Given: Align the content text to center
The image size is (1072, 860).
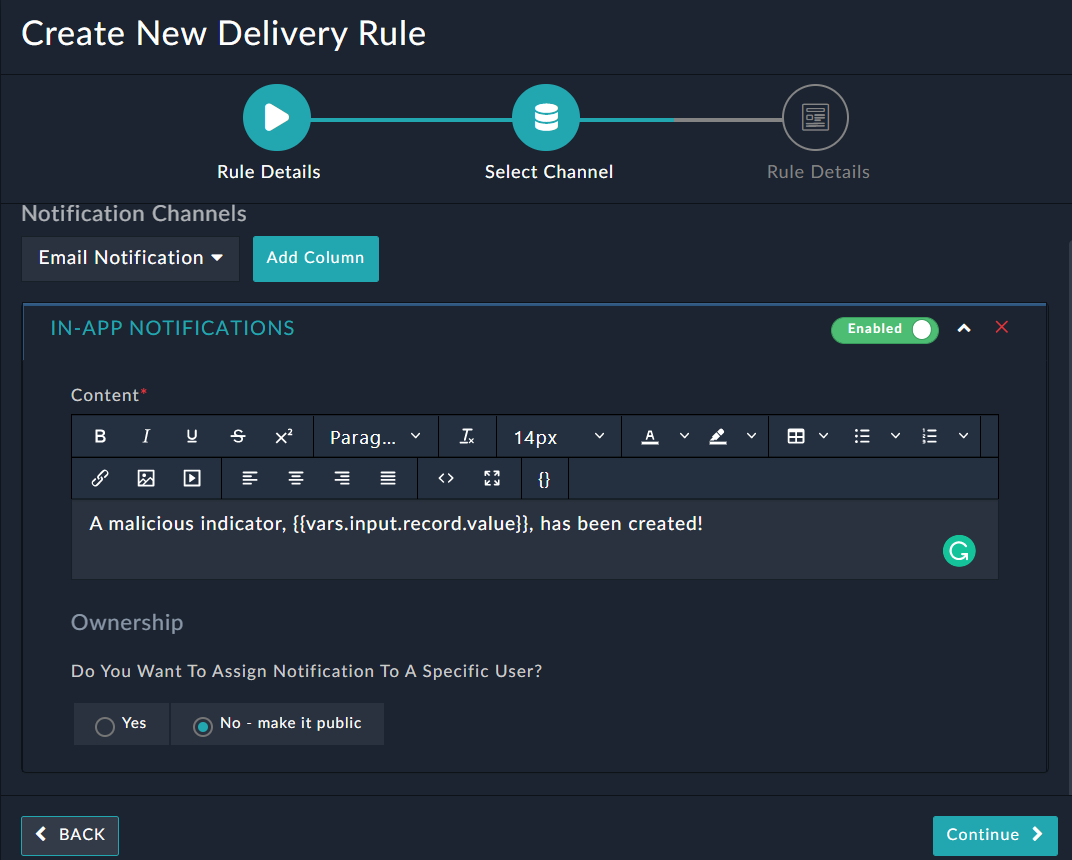Looking at the screenshot, I should (x=296, y=478).
